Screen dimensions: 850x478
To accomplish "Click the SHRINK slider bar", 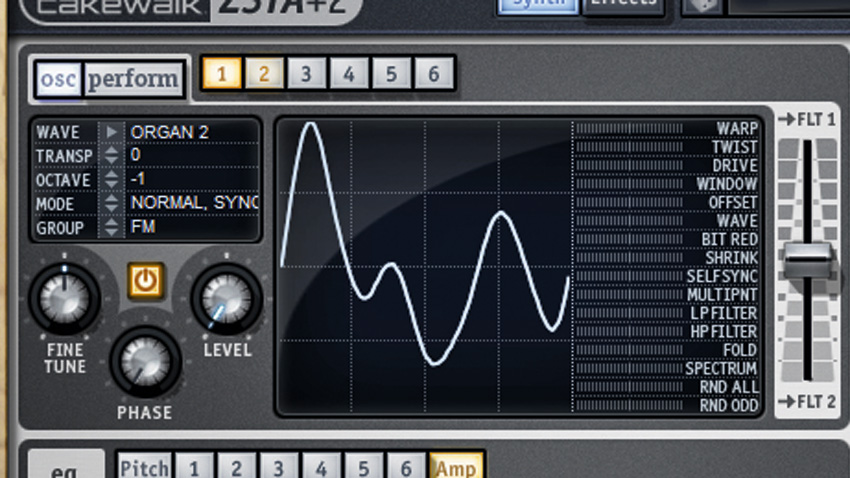I will point(629,257).
